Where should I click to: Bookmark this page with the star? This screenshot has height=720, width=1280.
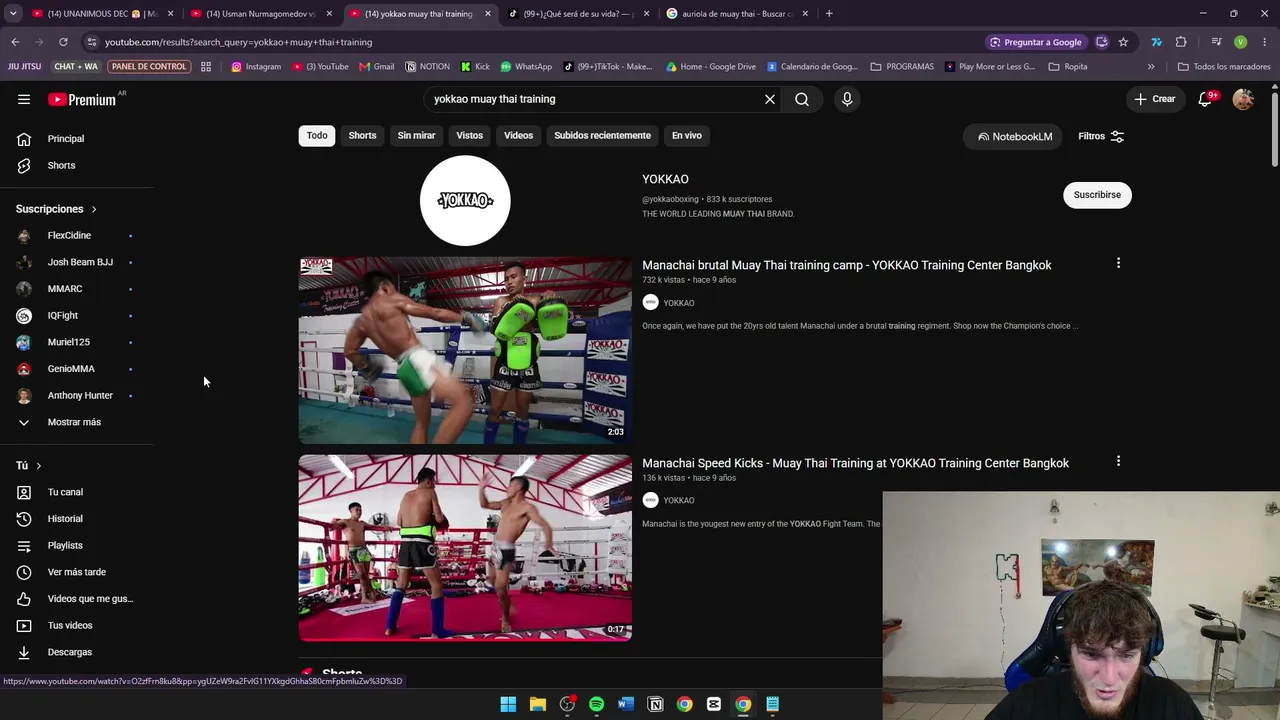[x=1123, y=42]
